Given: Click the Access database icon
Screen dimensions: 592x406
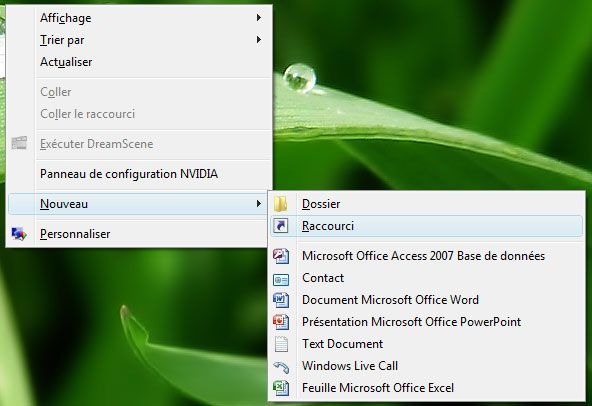Looking at the screenshot, I should point(281,256).
